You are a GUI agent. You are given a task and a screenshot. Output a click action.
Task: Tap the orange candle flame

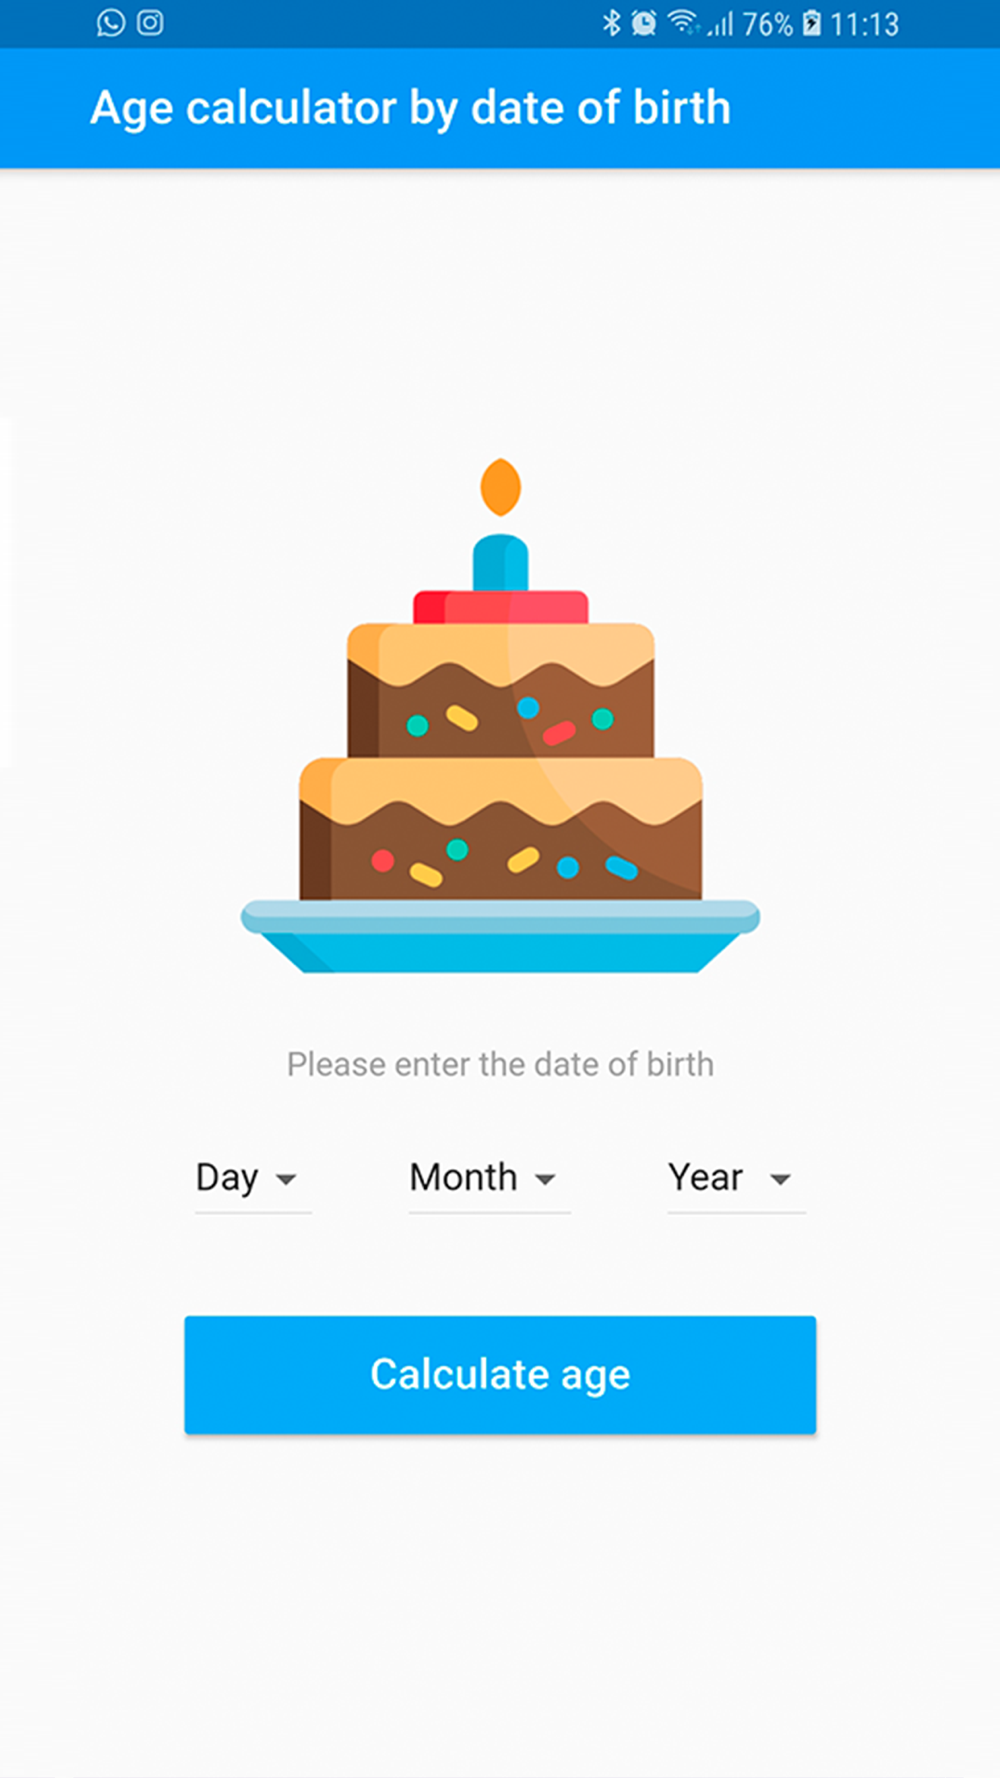pyautogui.click(x=500, y=487)
